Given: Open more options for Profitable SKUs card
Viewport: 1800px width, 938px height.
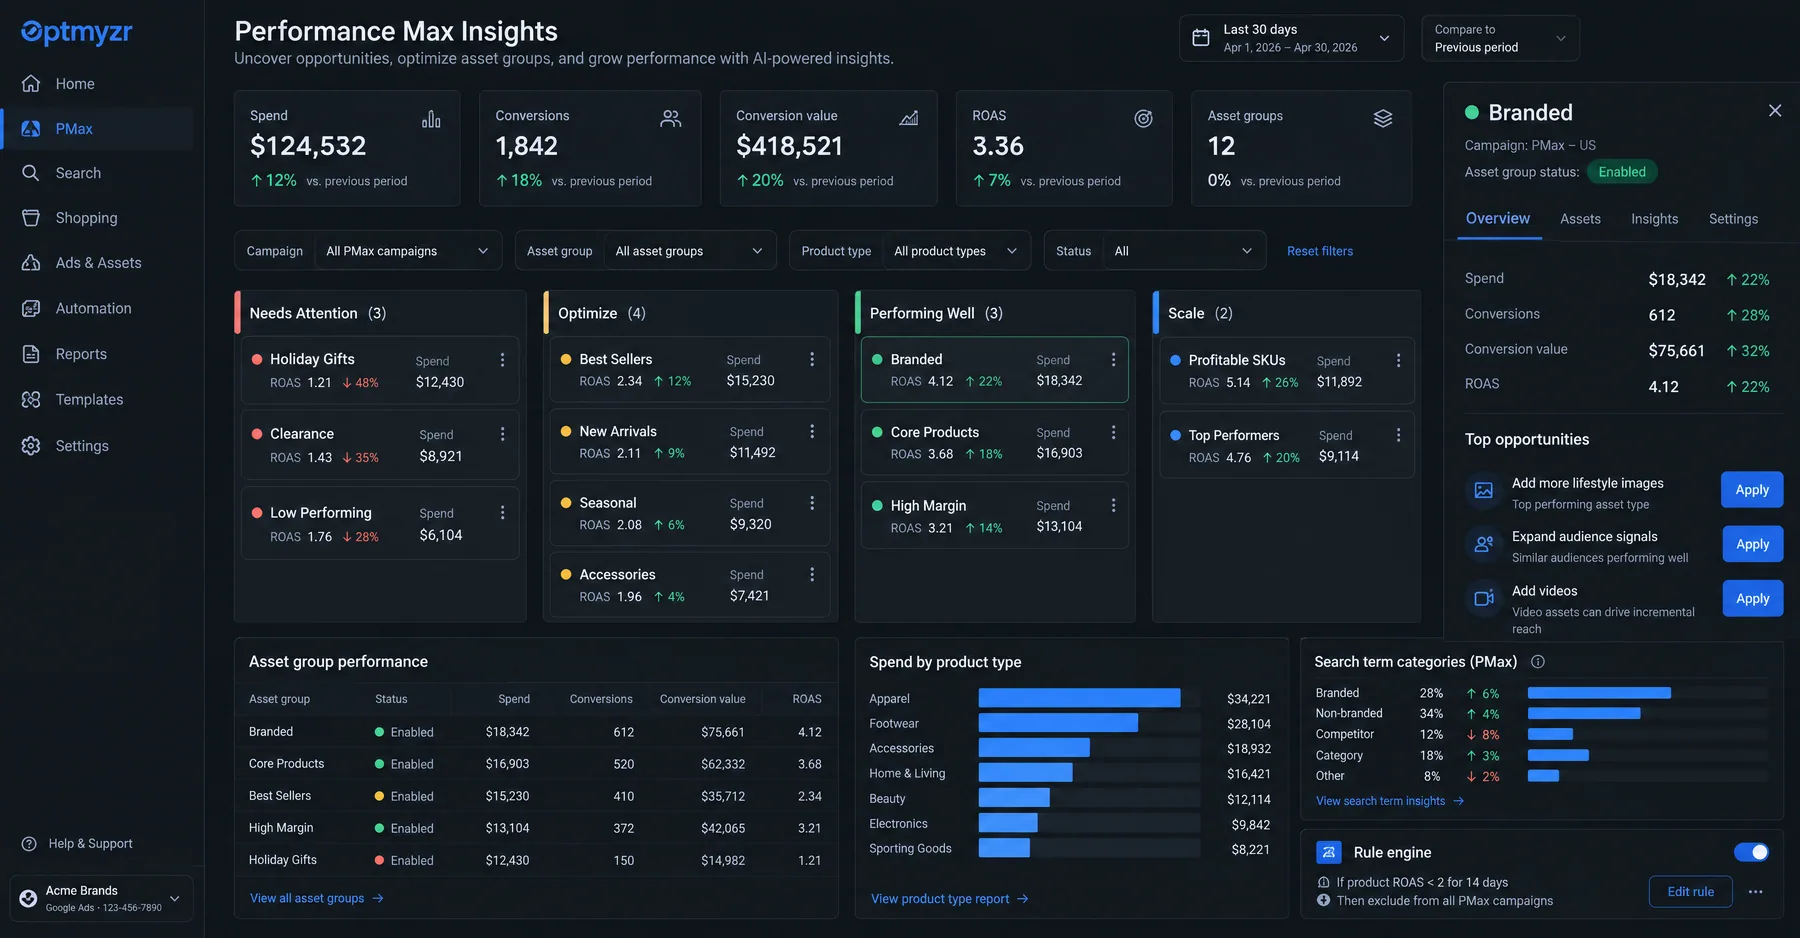Looking at the screenshot, I should point(1398,360).
